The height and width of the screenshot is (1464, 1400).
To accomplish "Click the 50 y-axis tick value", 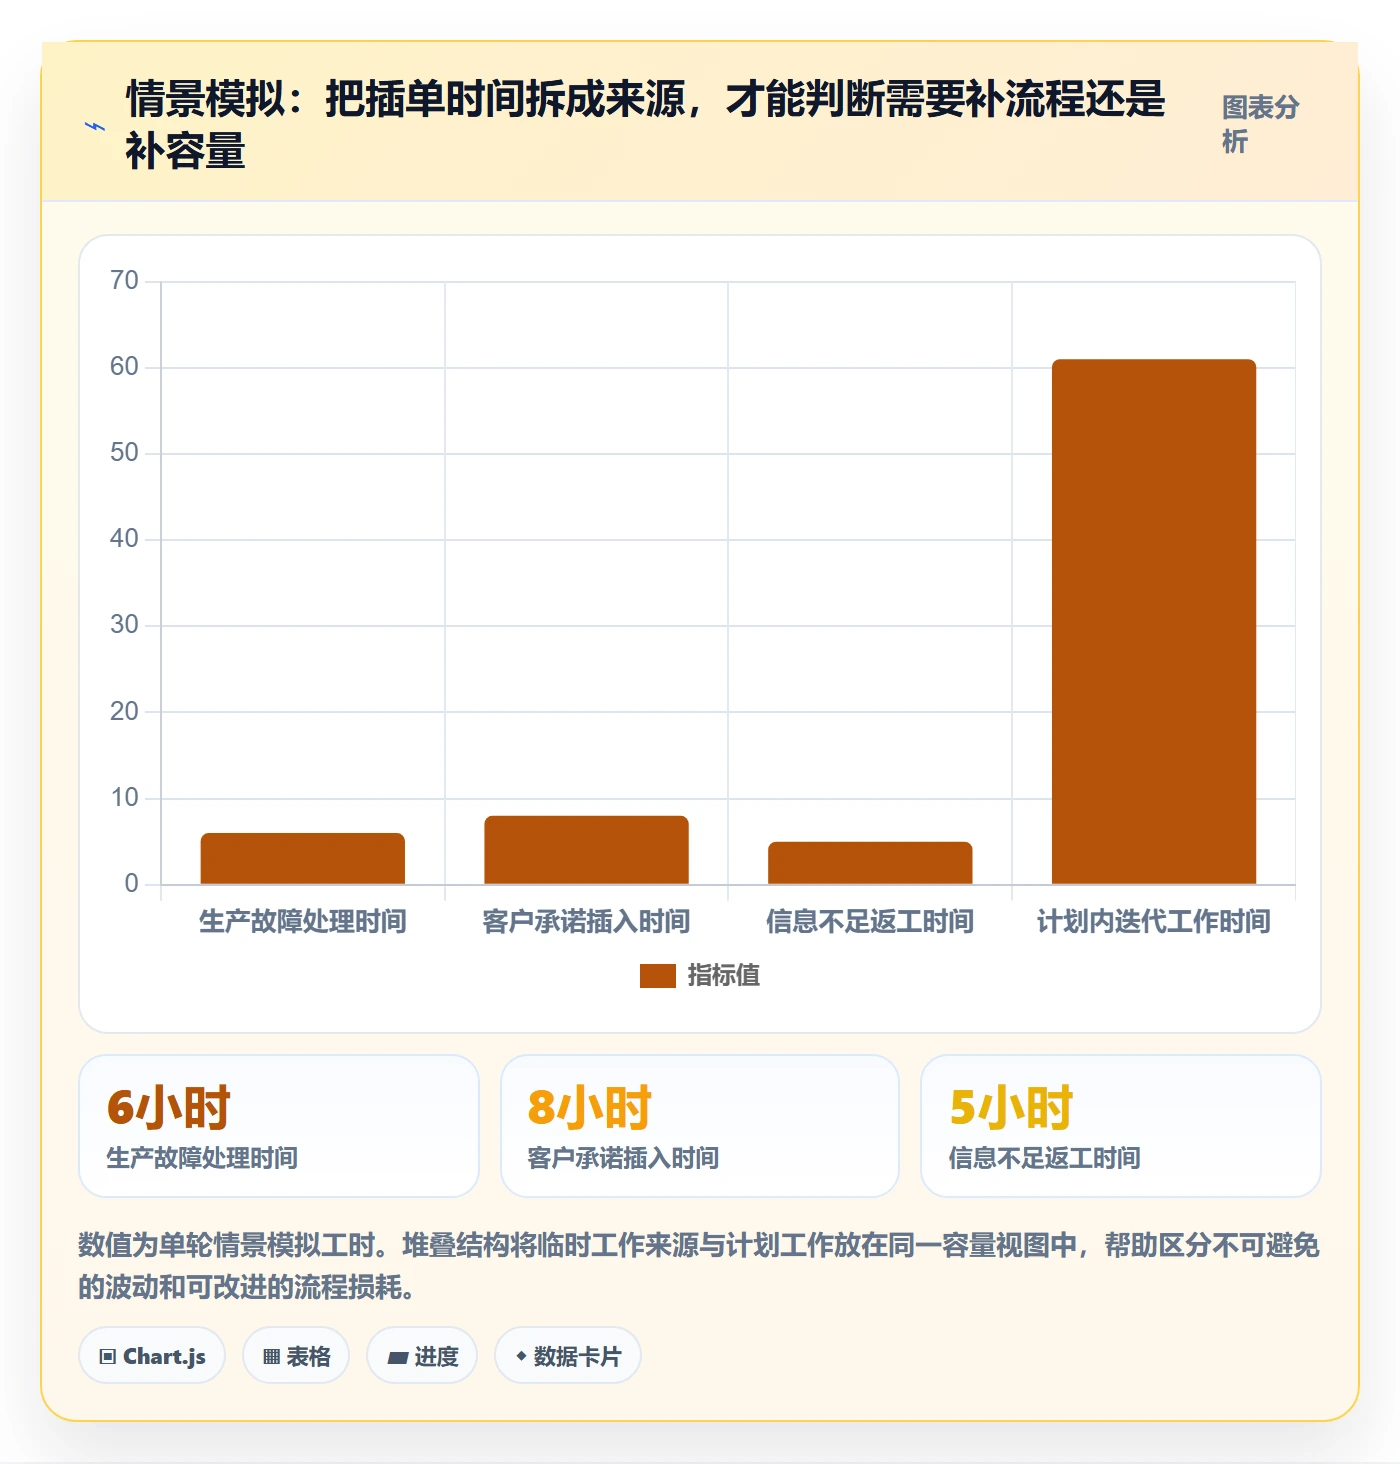I will (x=125, y=453).
